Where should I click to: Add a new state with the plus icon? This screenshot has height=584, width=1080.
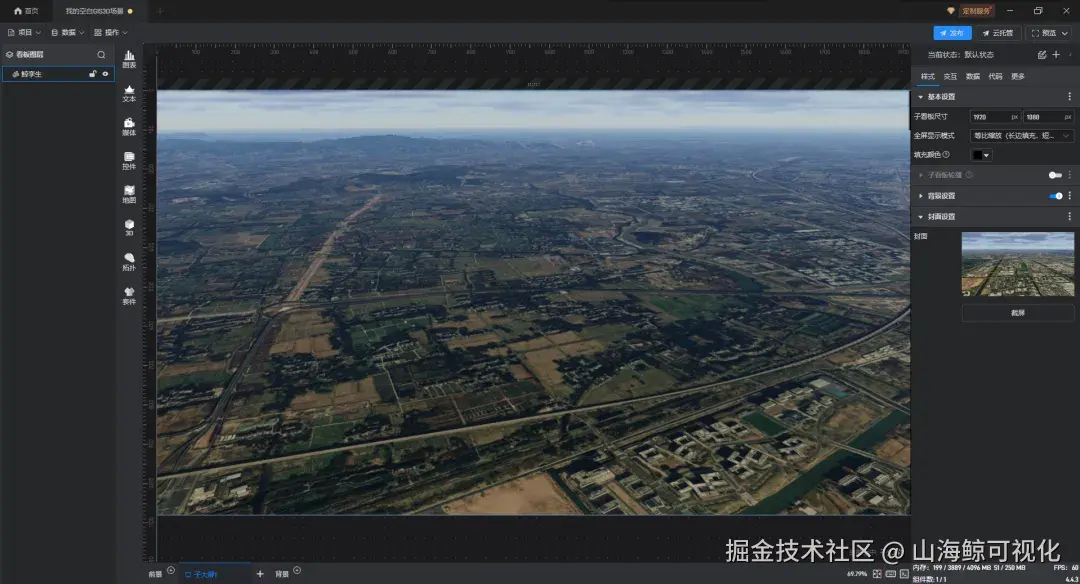(x=1056, y=54)
